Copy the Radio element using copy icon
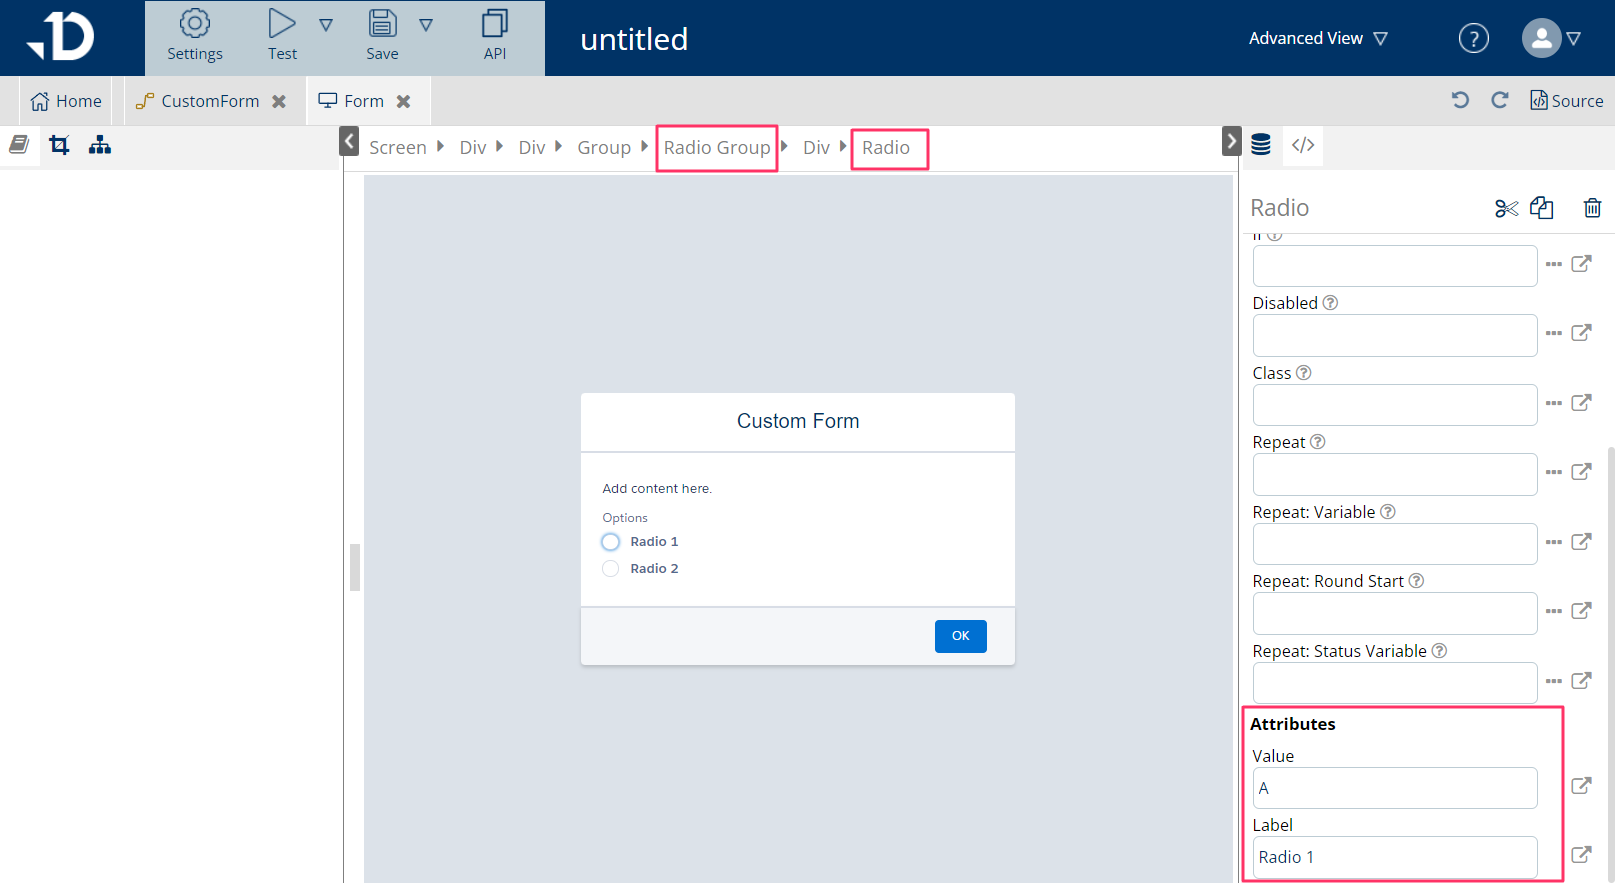 (1542, 208)
